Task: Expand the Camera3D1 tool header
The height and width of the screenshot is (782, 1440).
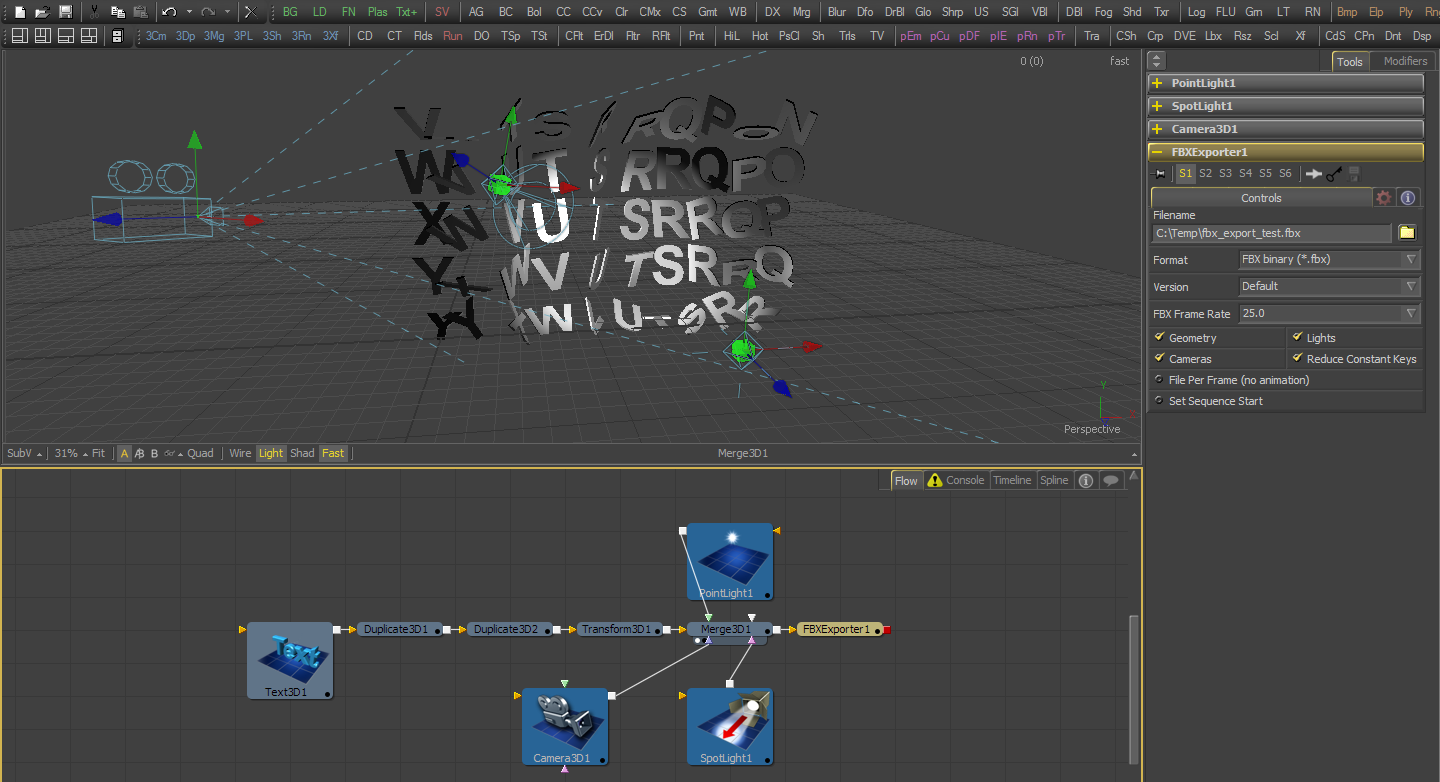Action: pos(1285,129)
